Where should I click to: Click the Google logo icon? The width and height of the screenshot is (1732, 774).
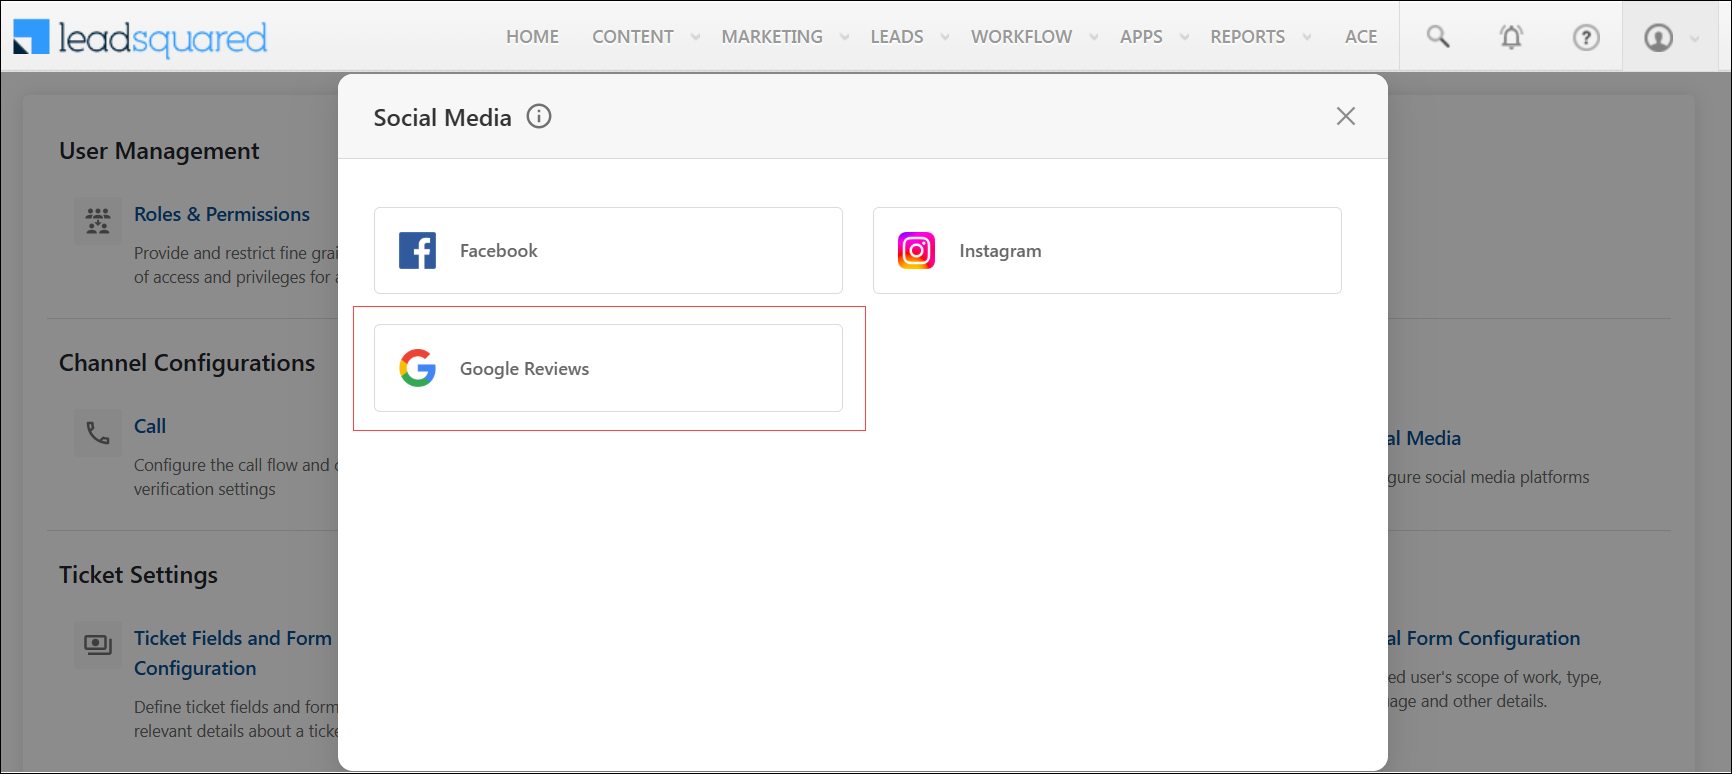coord(417,368)
